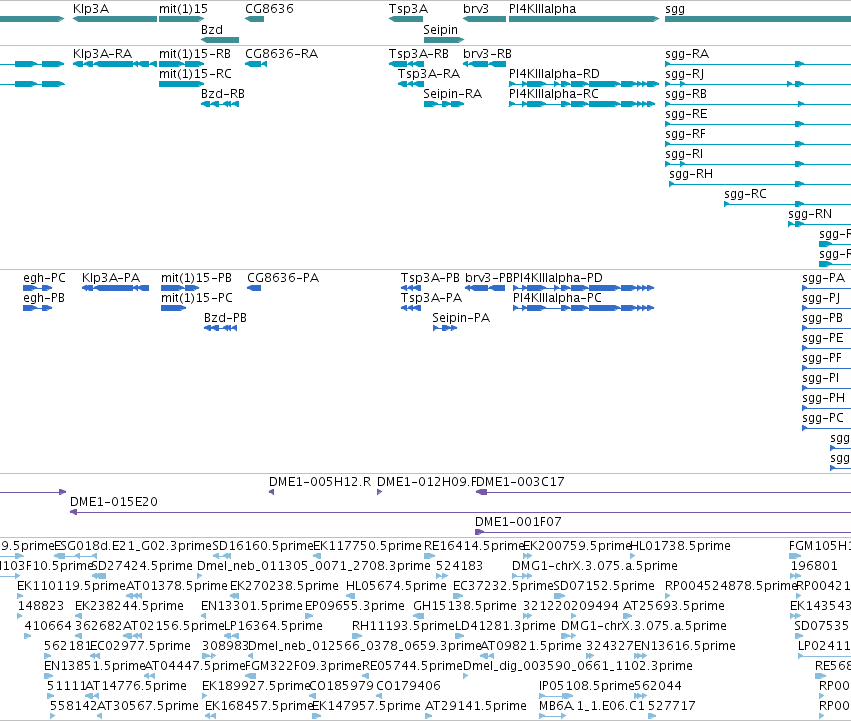Click the brv3 gene label
This screenshot has width=851, height=721.
[476, 9]
